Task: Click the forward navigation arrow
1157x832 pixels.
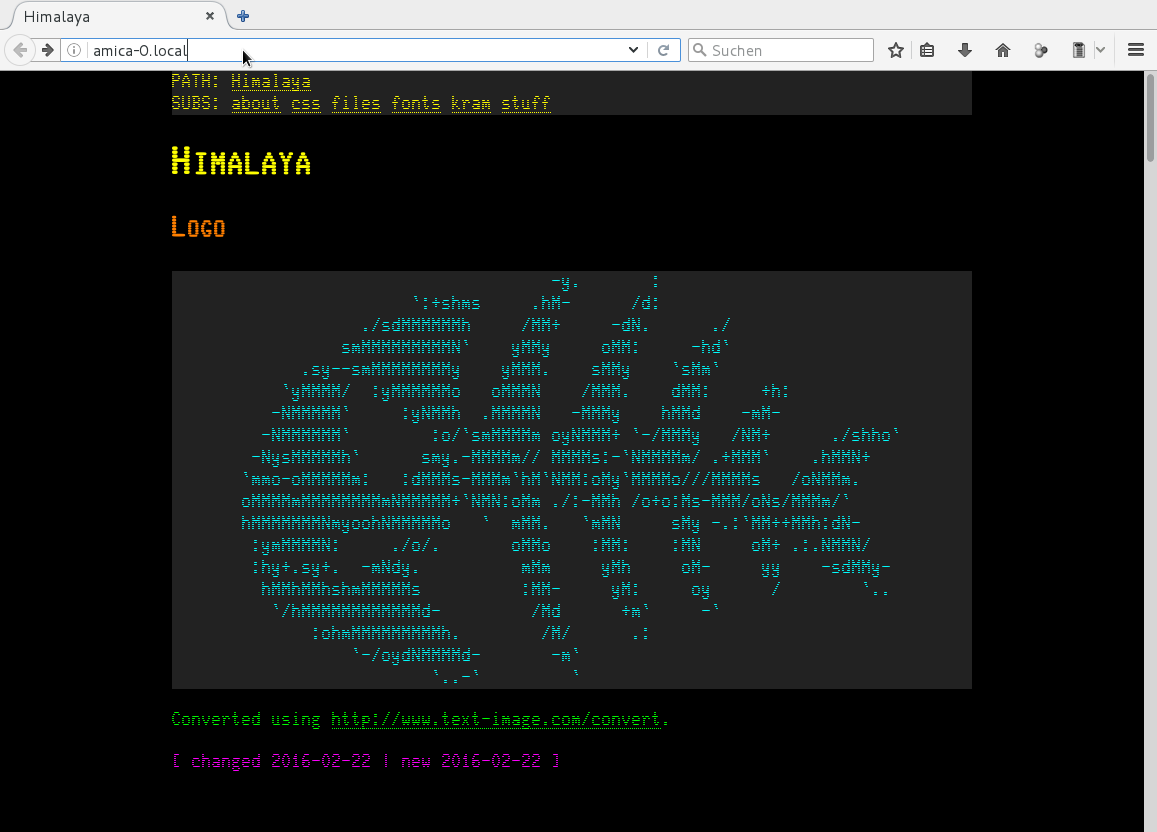Action: click(47, 50)
